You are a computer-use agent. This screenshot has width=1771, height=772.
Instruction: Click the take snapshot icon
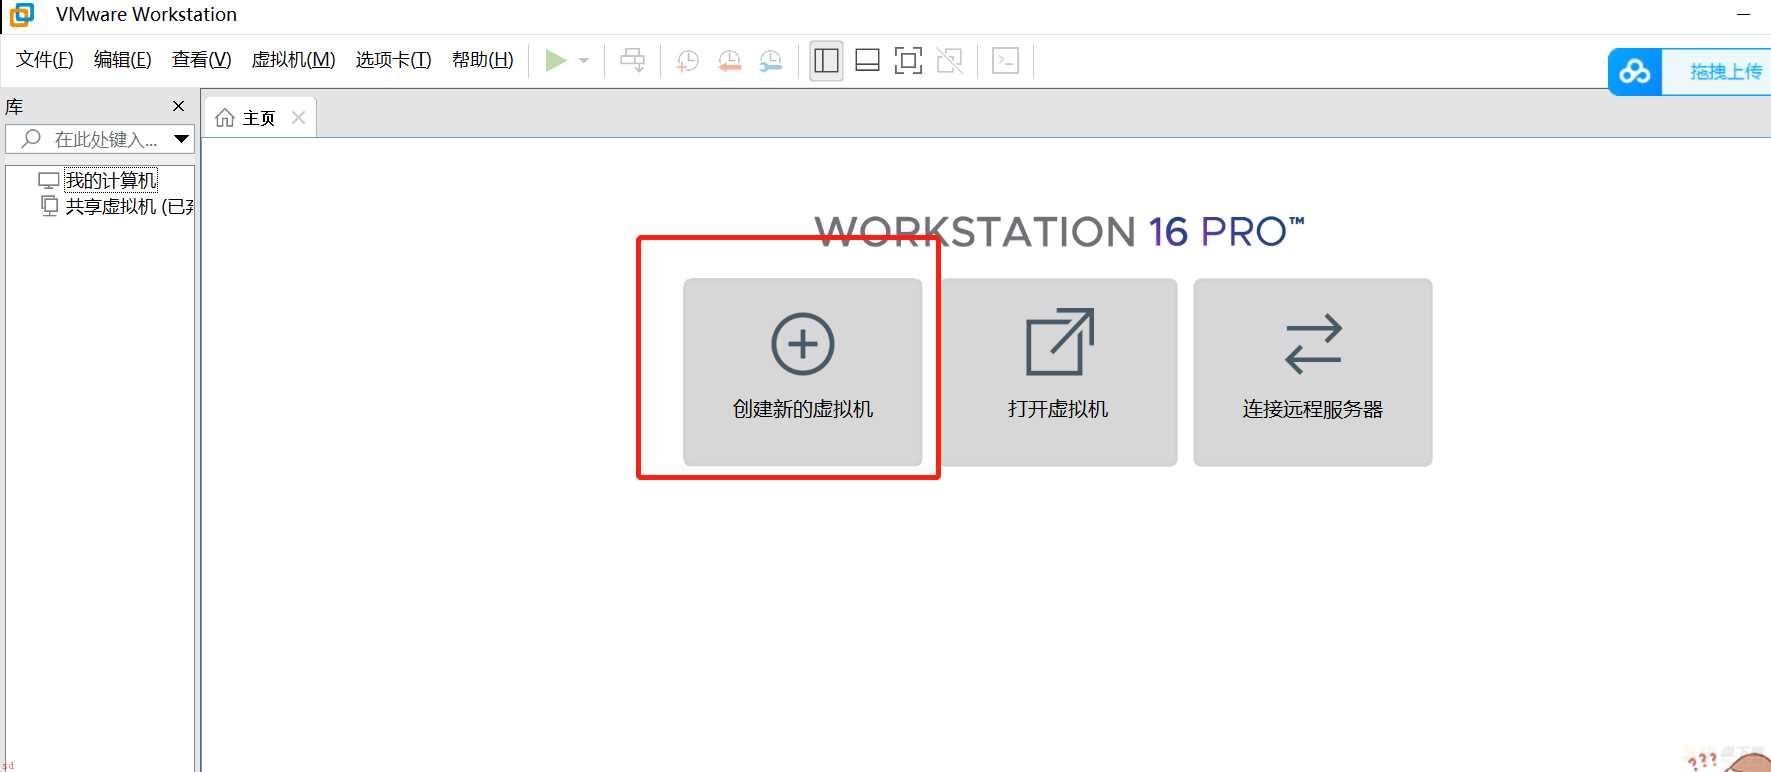point(687,61)
